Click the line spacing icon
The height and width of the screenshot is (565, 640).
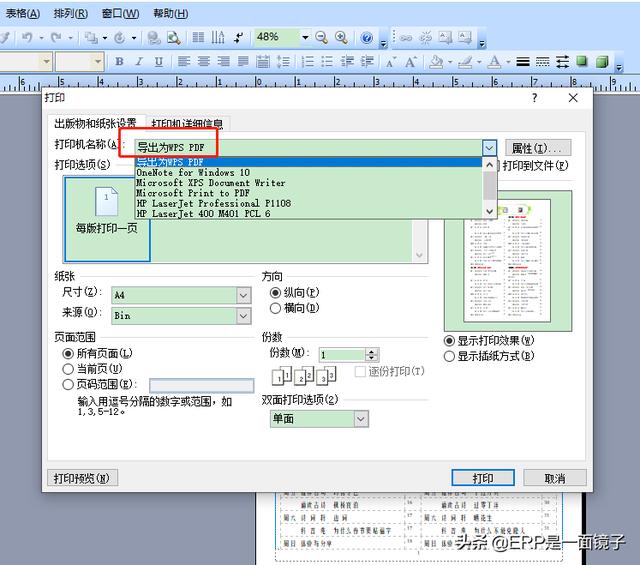pos(283,62)
